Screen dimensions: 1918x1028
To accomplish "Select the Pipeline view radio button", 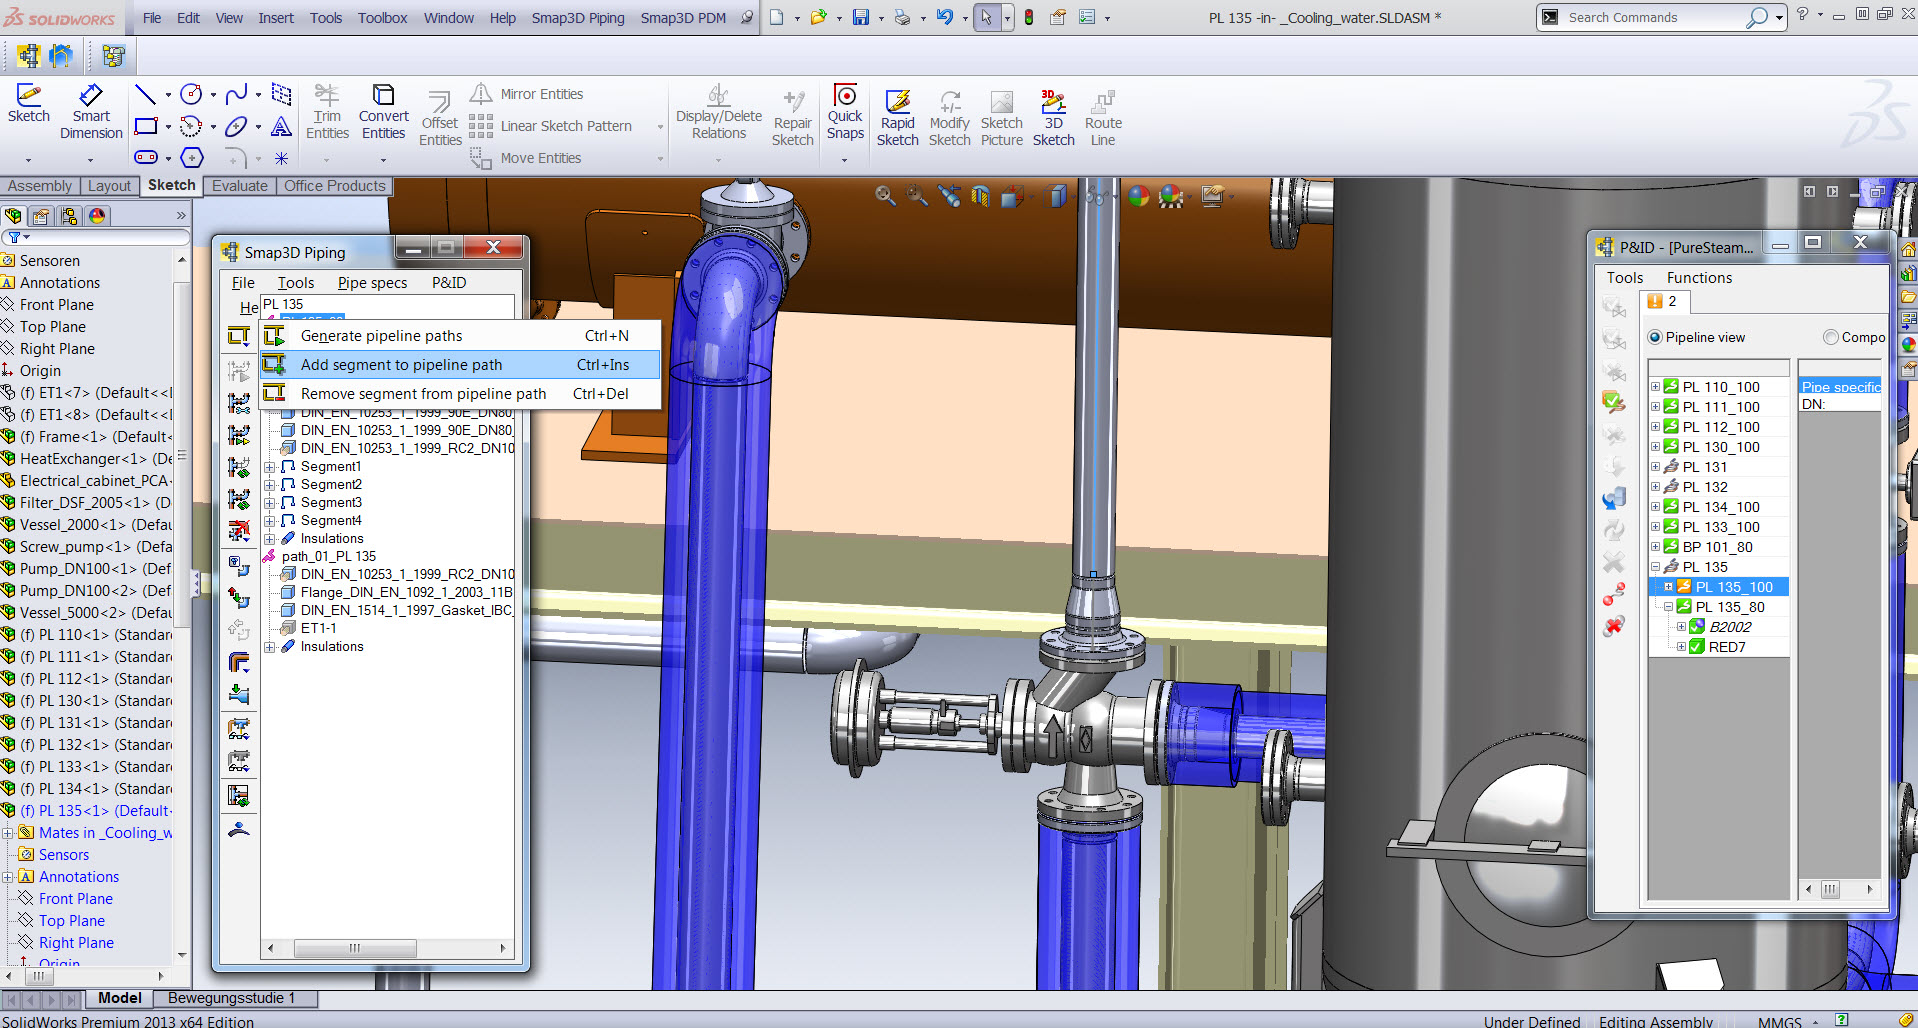I will (1655, 337).
